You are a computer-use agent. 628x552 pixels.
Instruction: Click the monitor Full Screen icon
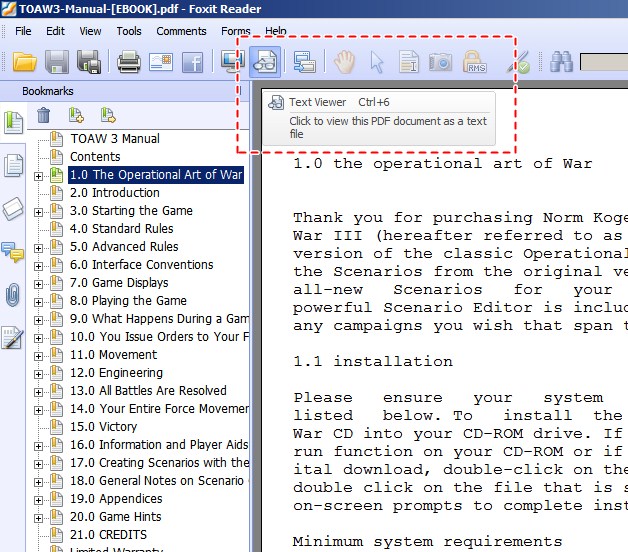[x=232, y=62]
